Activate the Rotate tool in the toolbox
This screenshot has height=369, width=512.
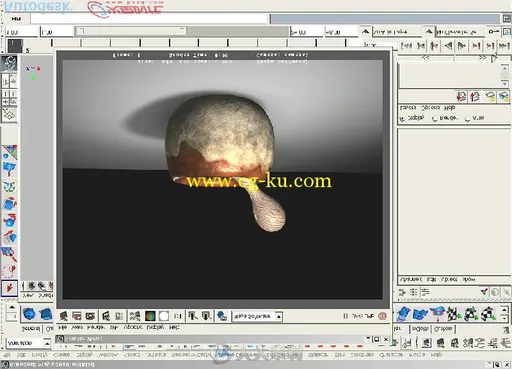(9, 221)
